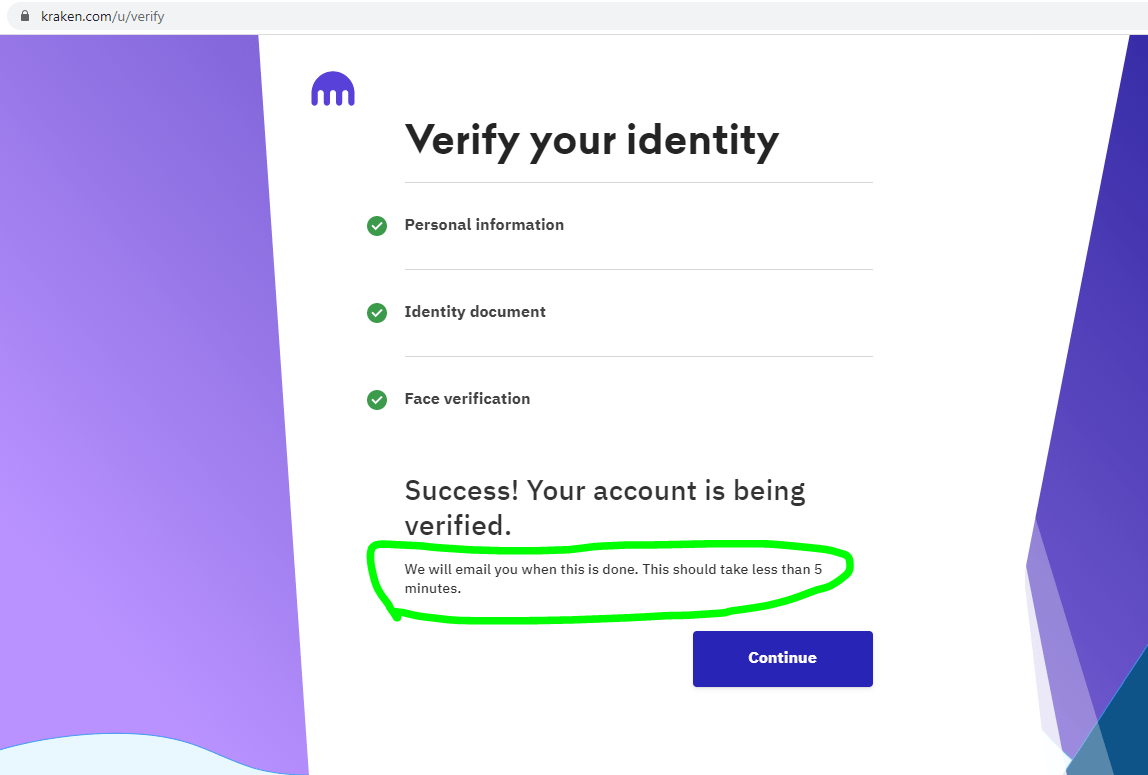The height and width of the screenshot is (775, 1148).
Task: Click the word 'minutes.' in the notice
Action: pos(433,588)
